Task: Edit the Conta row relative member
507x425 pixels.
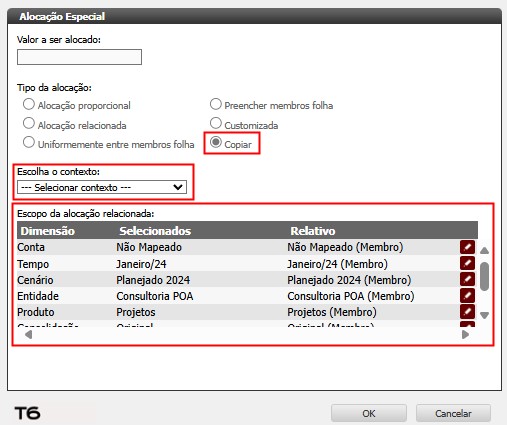Action: (467, 247)
